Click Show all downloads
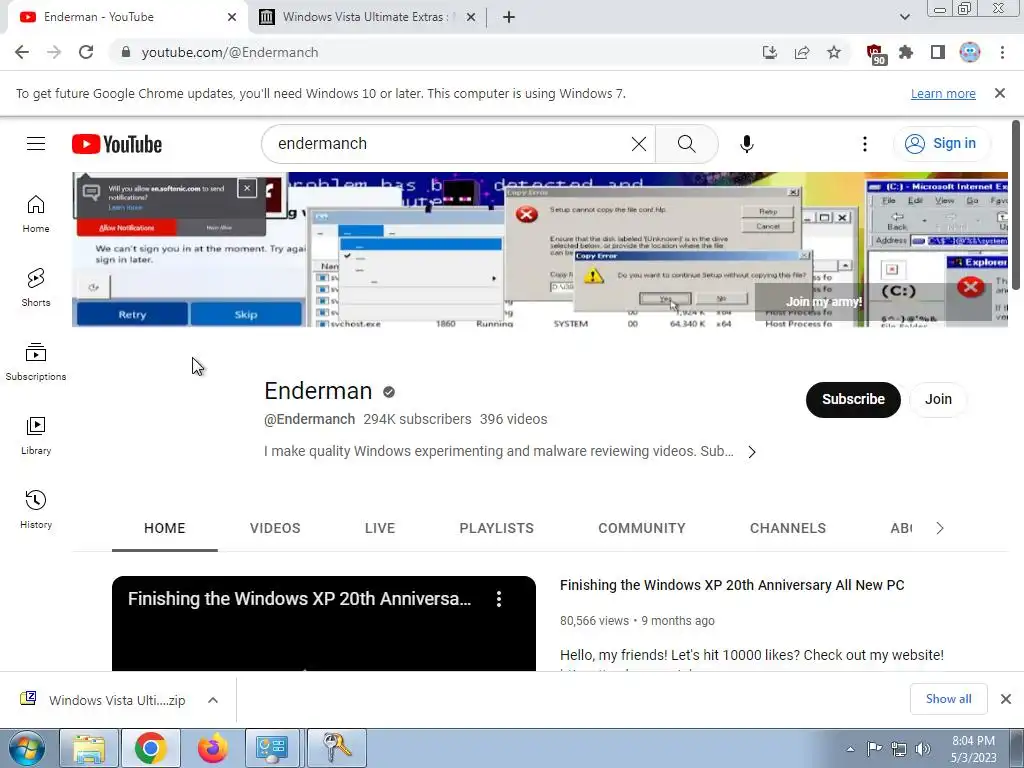This screenshot has width=1024, height=768. click(948, 699)
